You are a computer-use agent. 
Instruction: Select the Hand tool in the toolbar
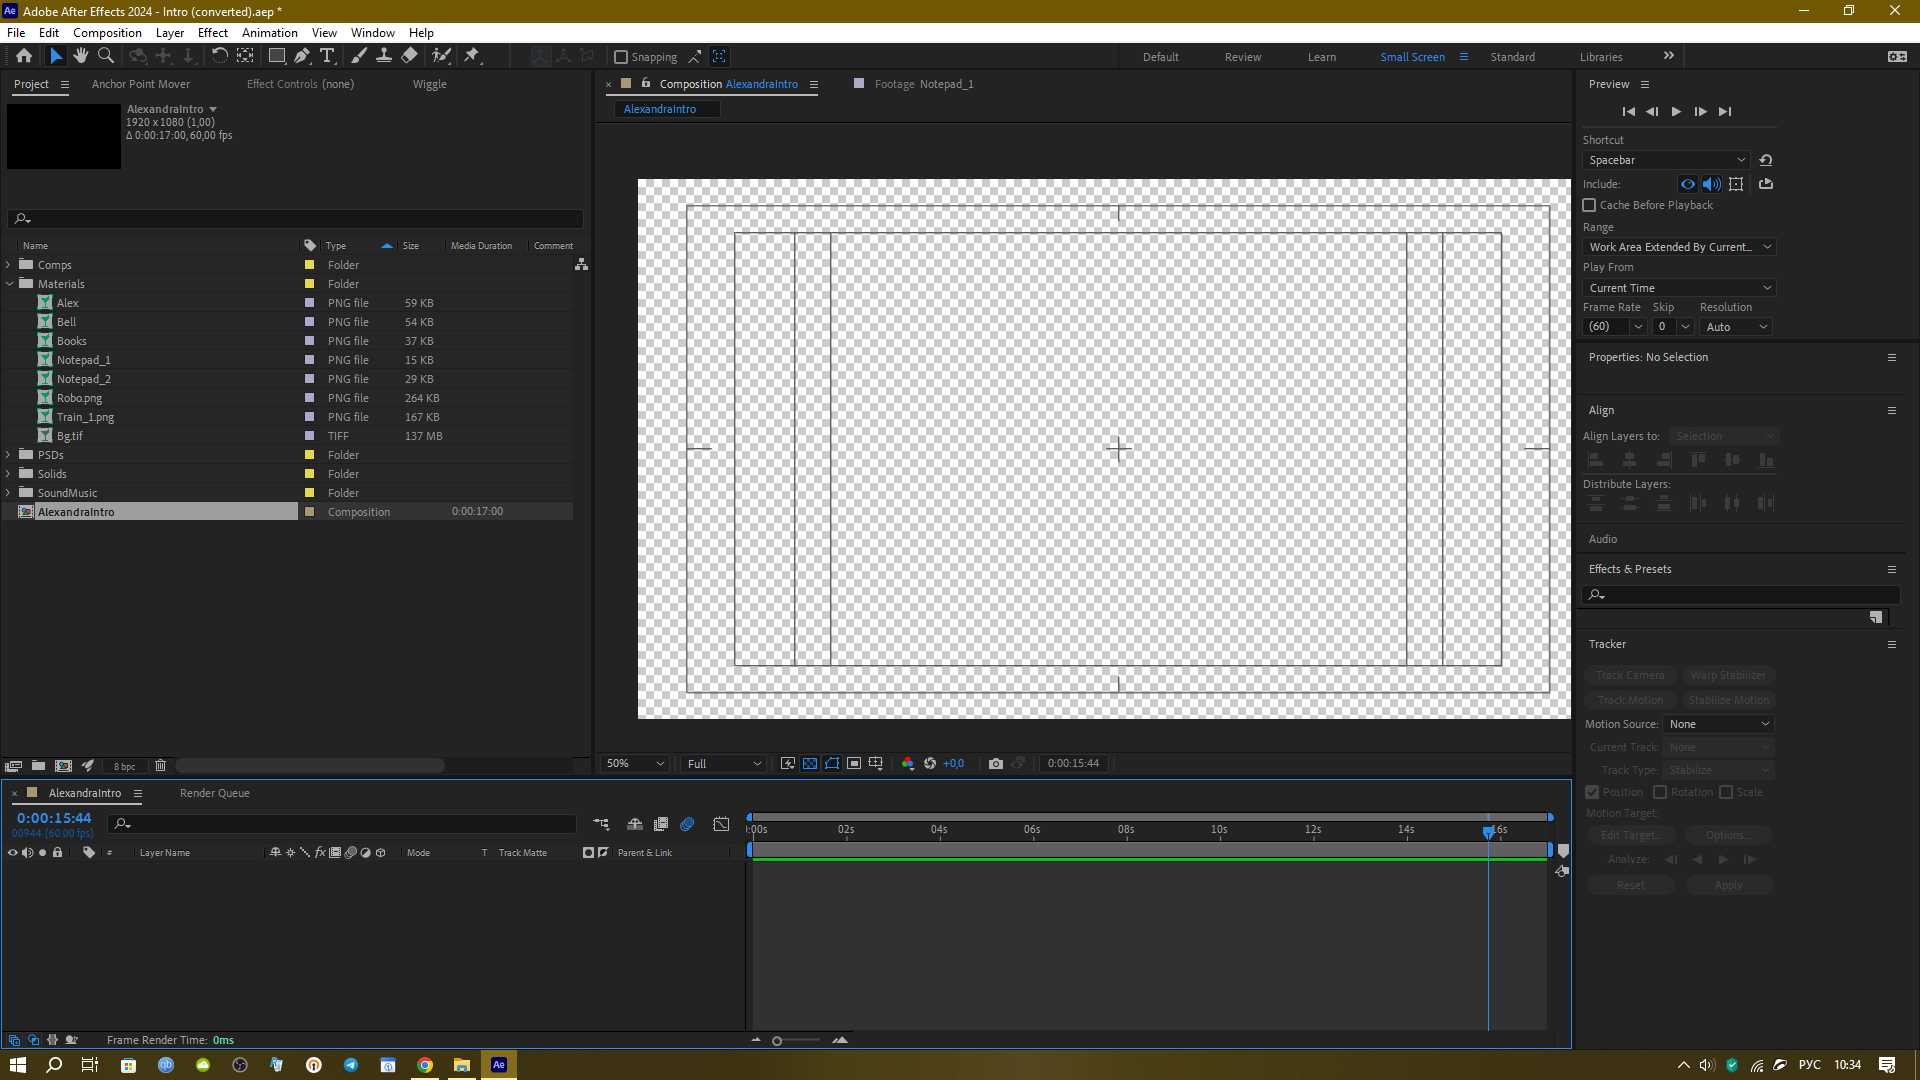[81, 56]
